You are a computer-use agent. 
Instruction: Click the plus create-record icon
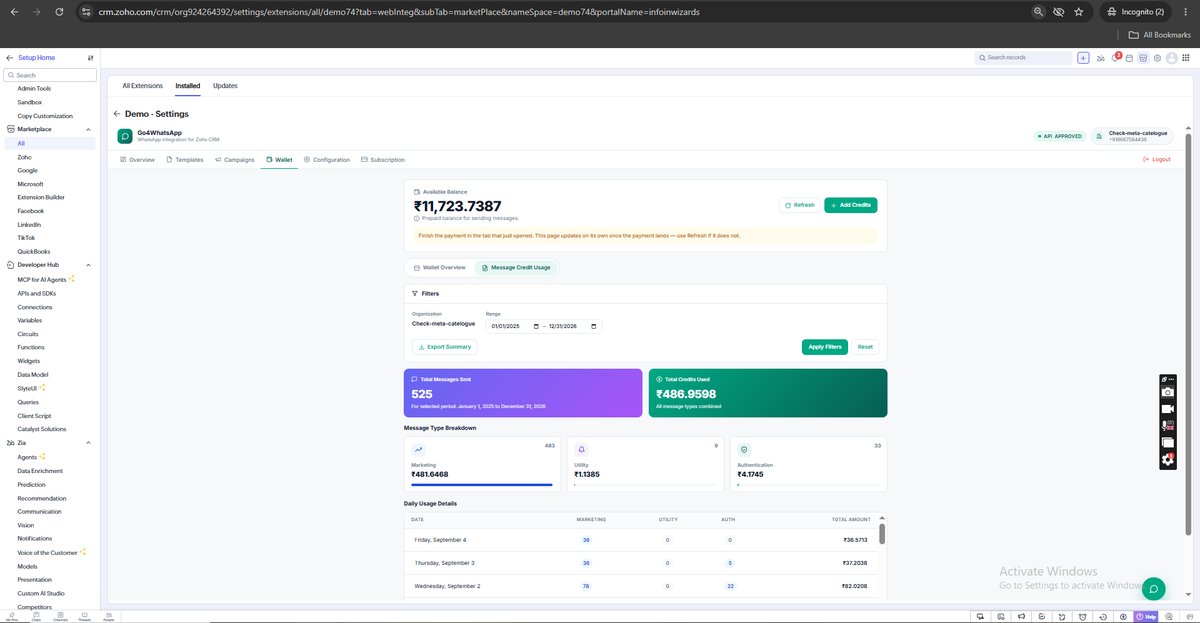1083,58
